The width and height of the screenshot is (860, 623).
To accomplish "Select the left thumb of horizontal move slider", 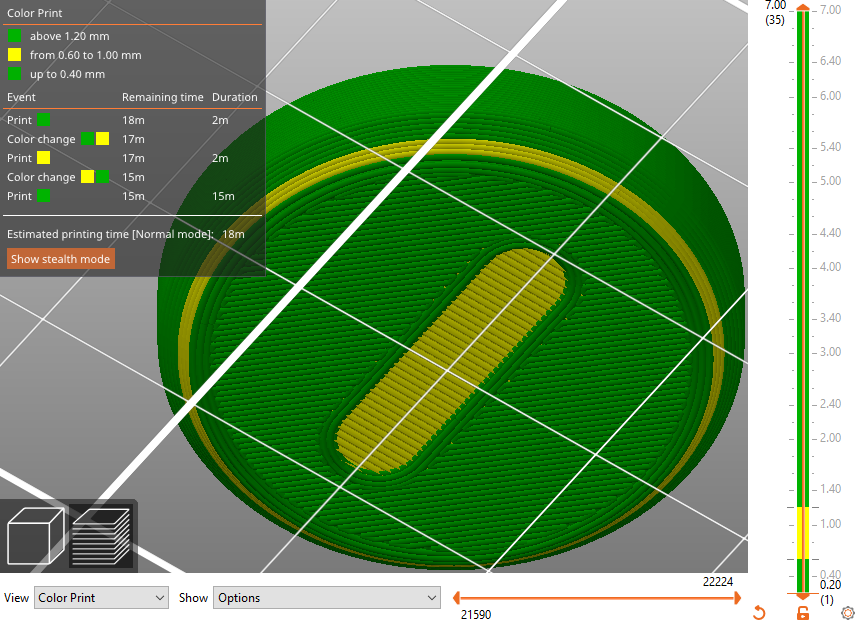I will [456, 598].
